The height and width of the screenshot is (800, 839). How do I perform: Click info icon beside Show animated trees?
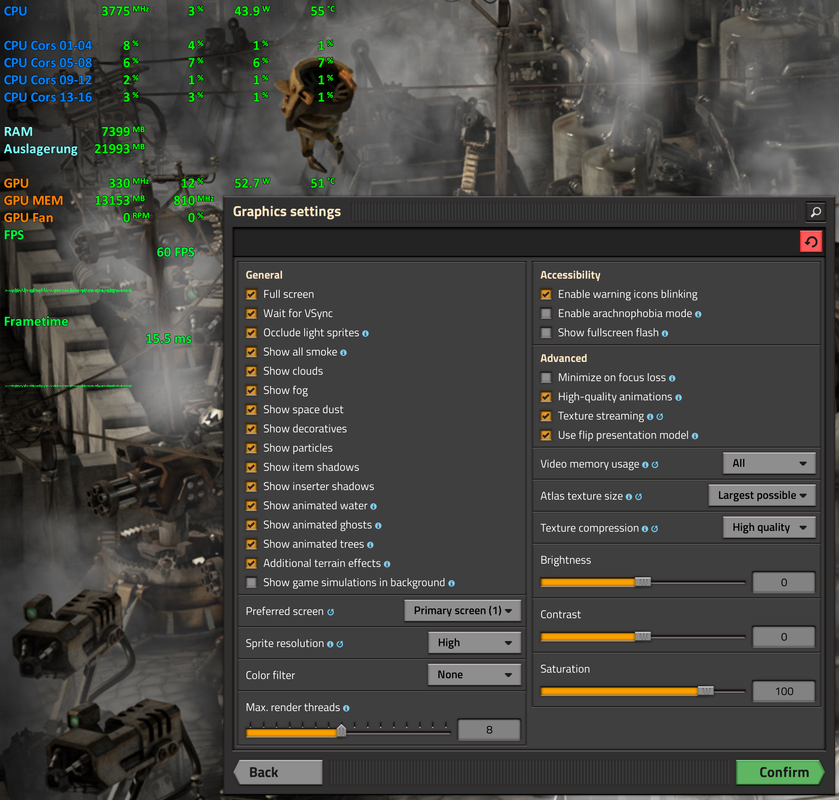tap(370, 545)
